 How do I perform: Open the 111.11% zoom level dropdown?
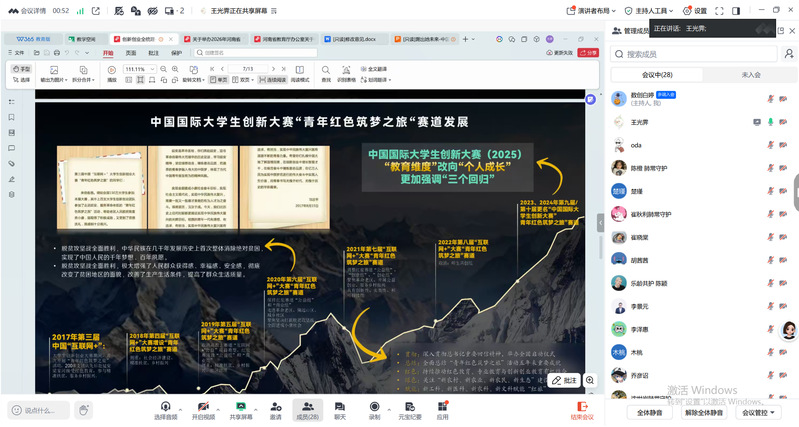(x=139, y=69)
